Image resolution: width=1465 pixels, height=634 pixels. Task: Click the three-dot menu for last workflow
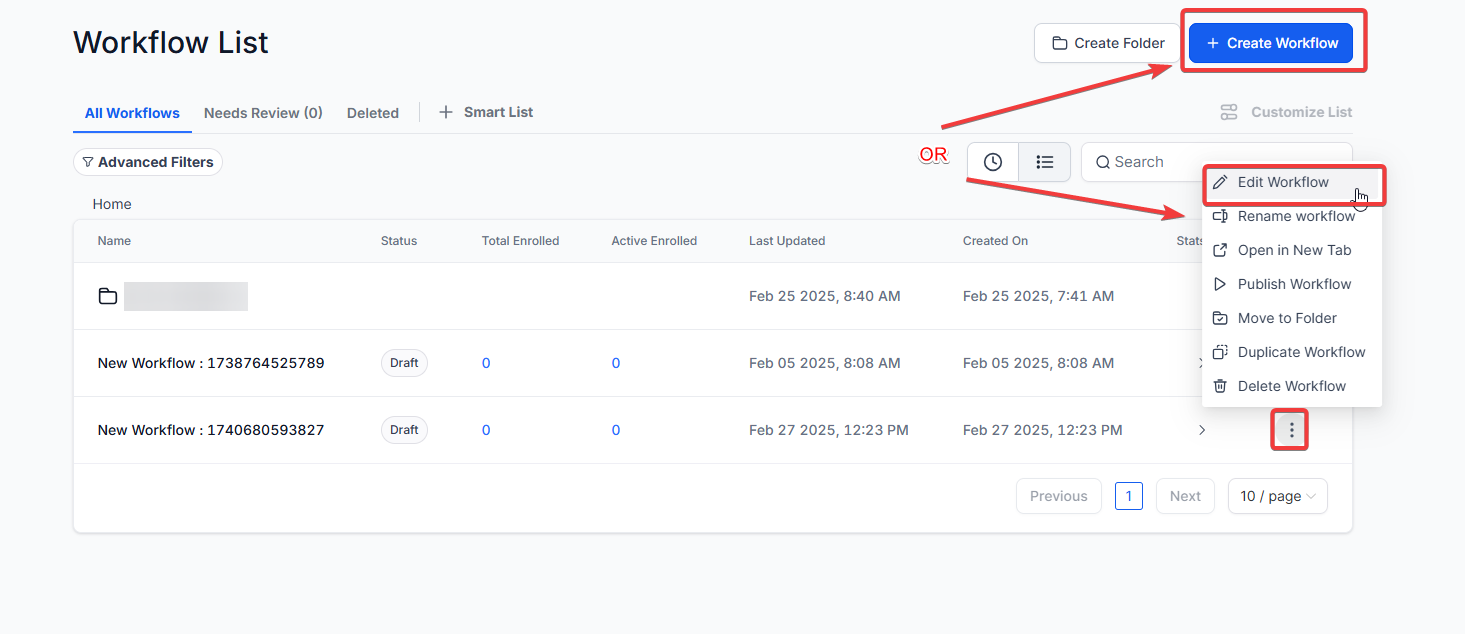tap(1291, 430)
